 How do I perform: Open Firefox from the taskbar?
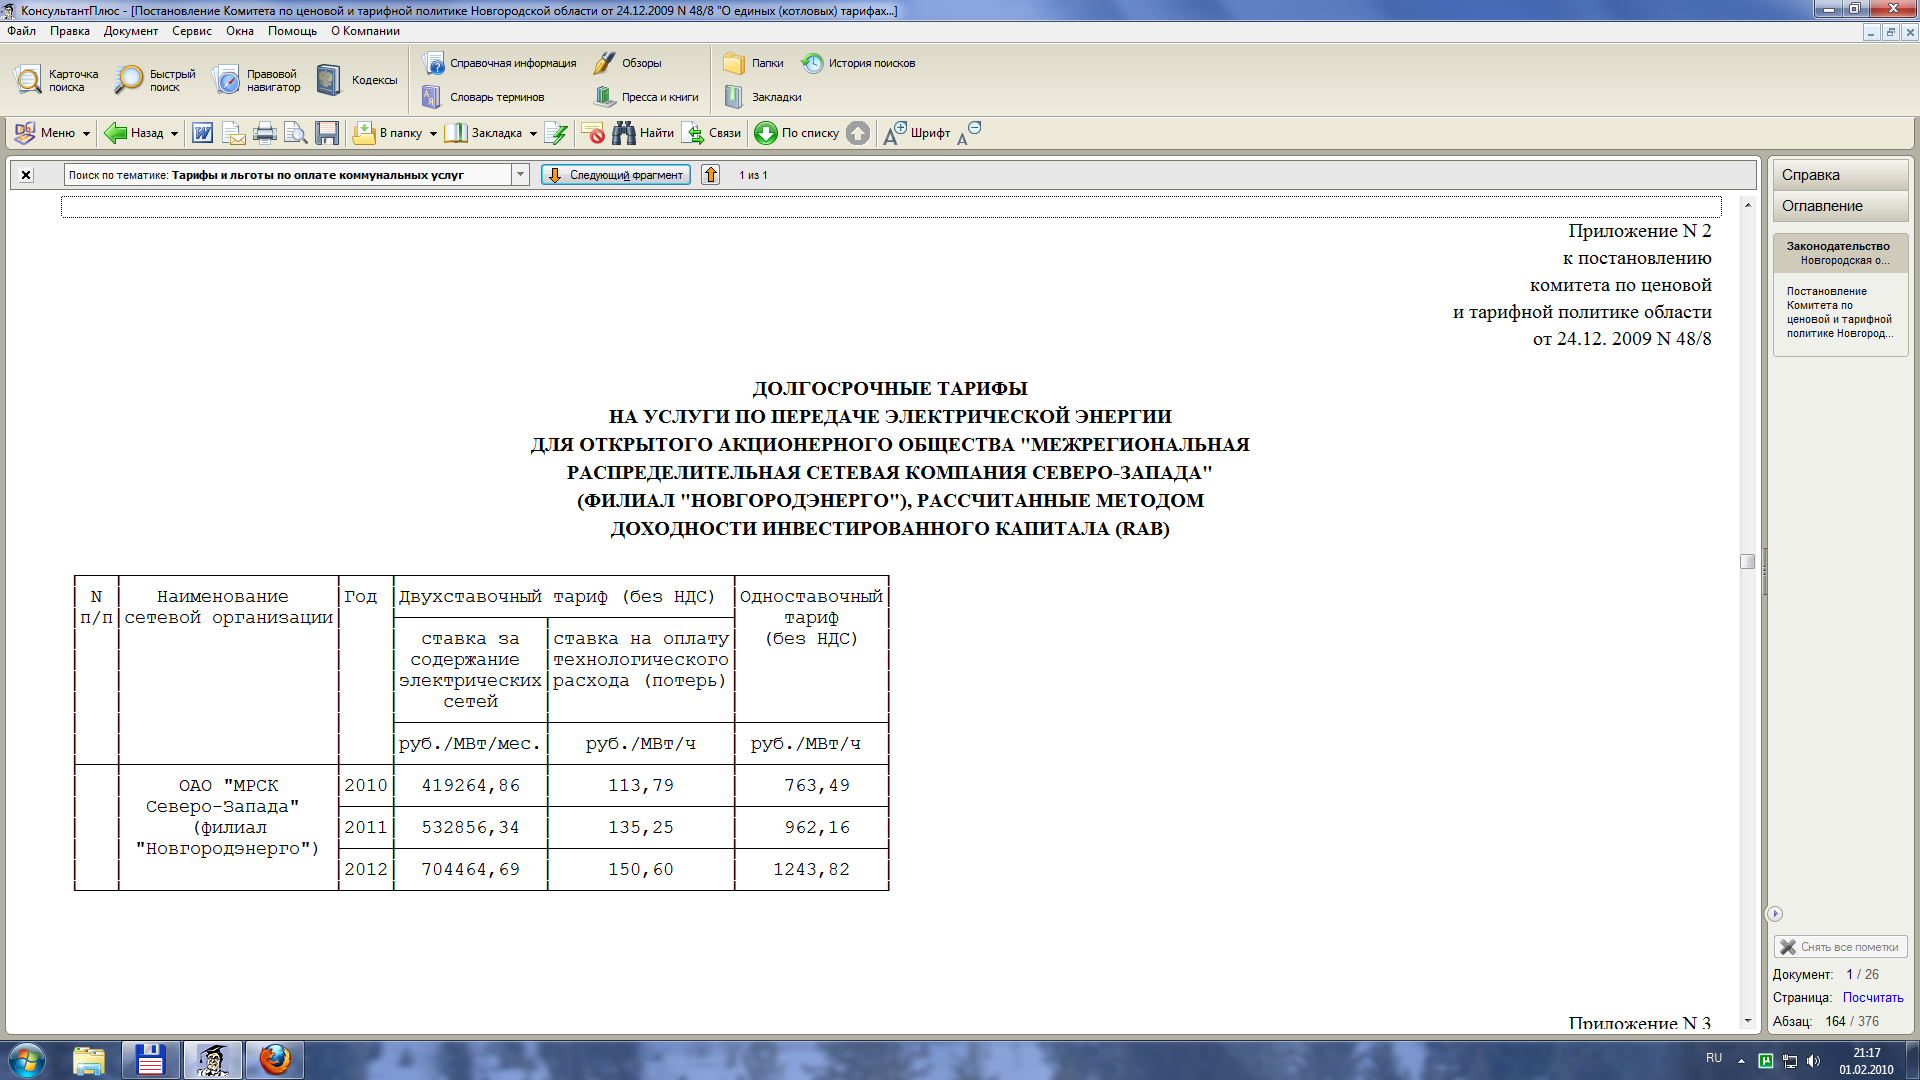[274, 1060]
